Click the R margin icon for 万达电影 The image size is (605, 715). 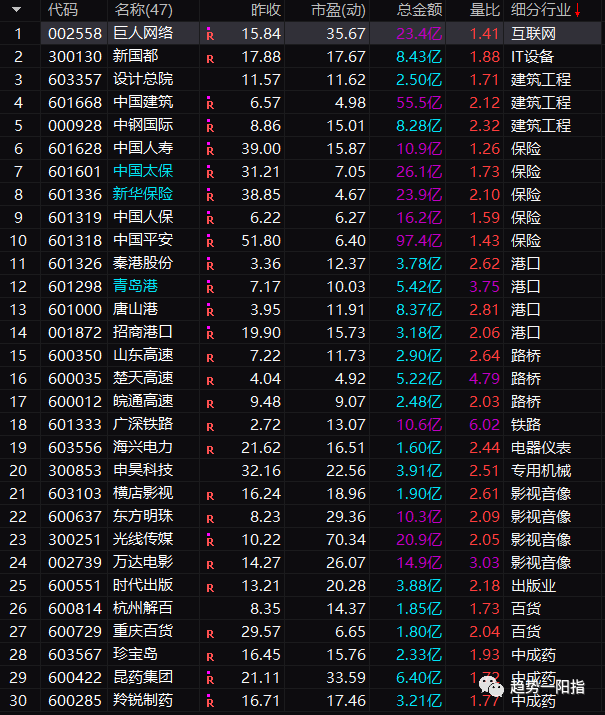[x=210, y=565]
